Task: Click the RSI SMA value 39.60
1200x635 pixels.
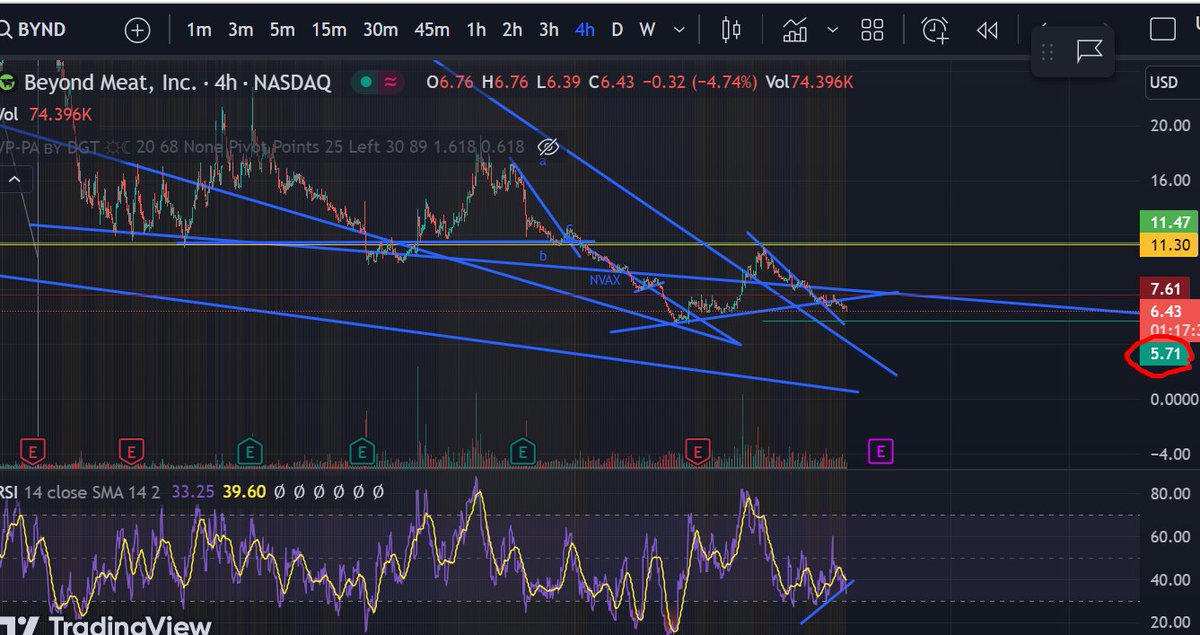Action: [x=245, y=492]
